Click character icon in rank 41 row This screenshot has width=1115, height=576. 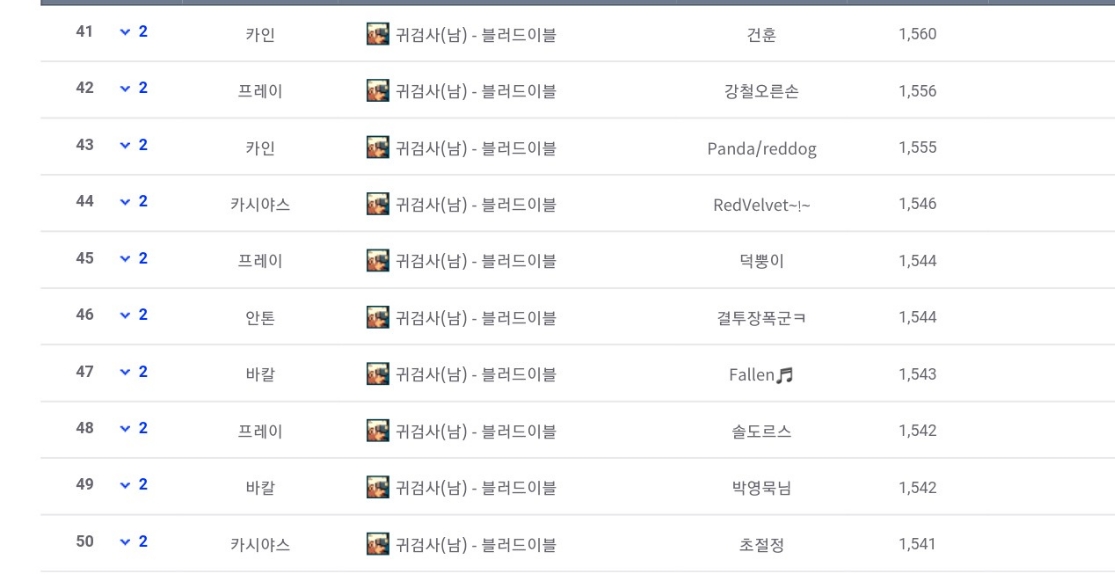coord(378,33)
